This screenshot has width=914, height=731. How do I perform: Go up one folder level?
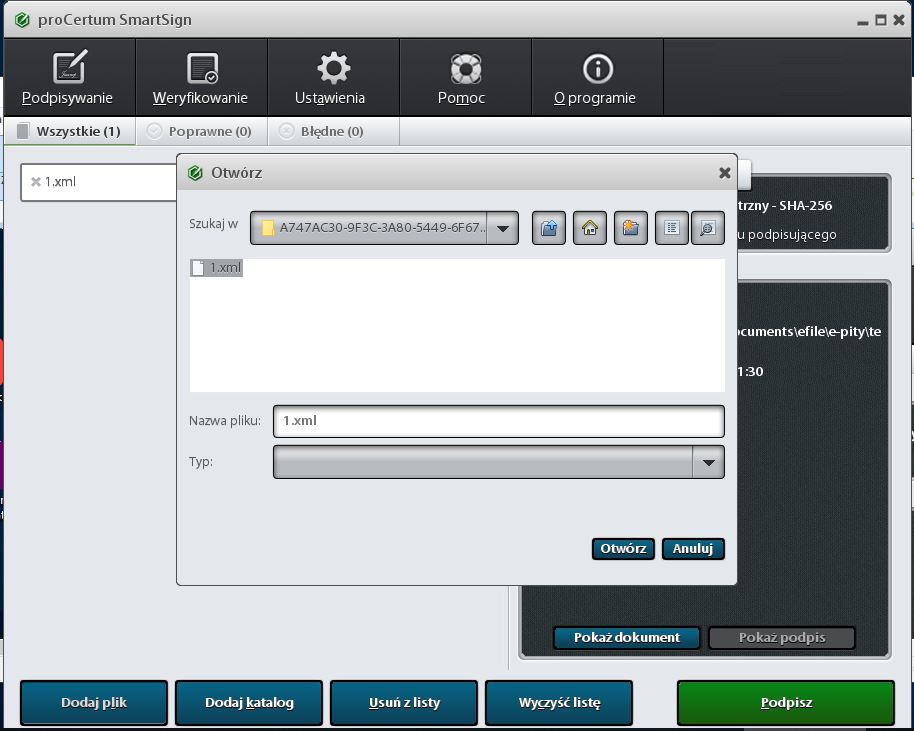pyautogui.click(x=549, y=228)
